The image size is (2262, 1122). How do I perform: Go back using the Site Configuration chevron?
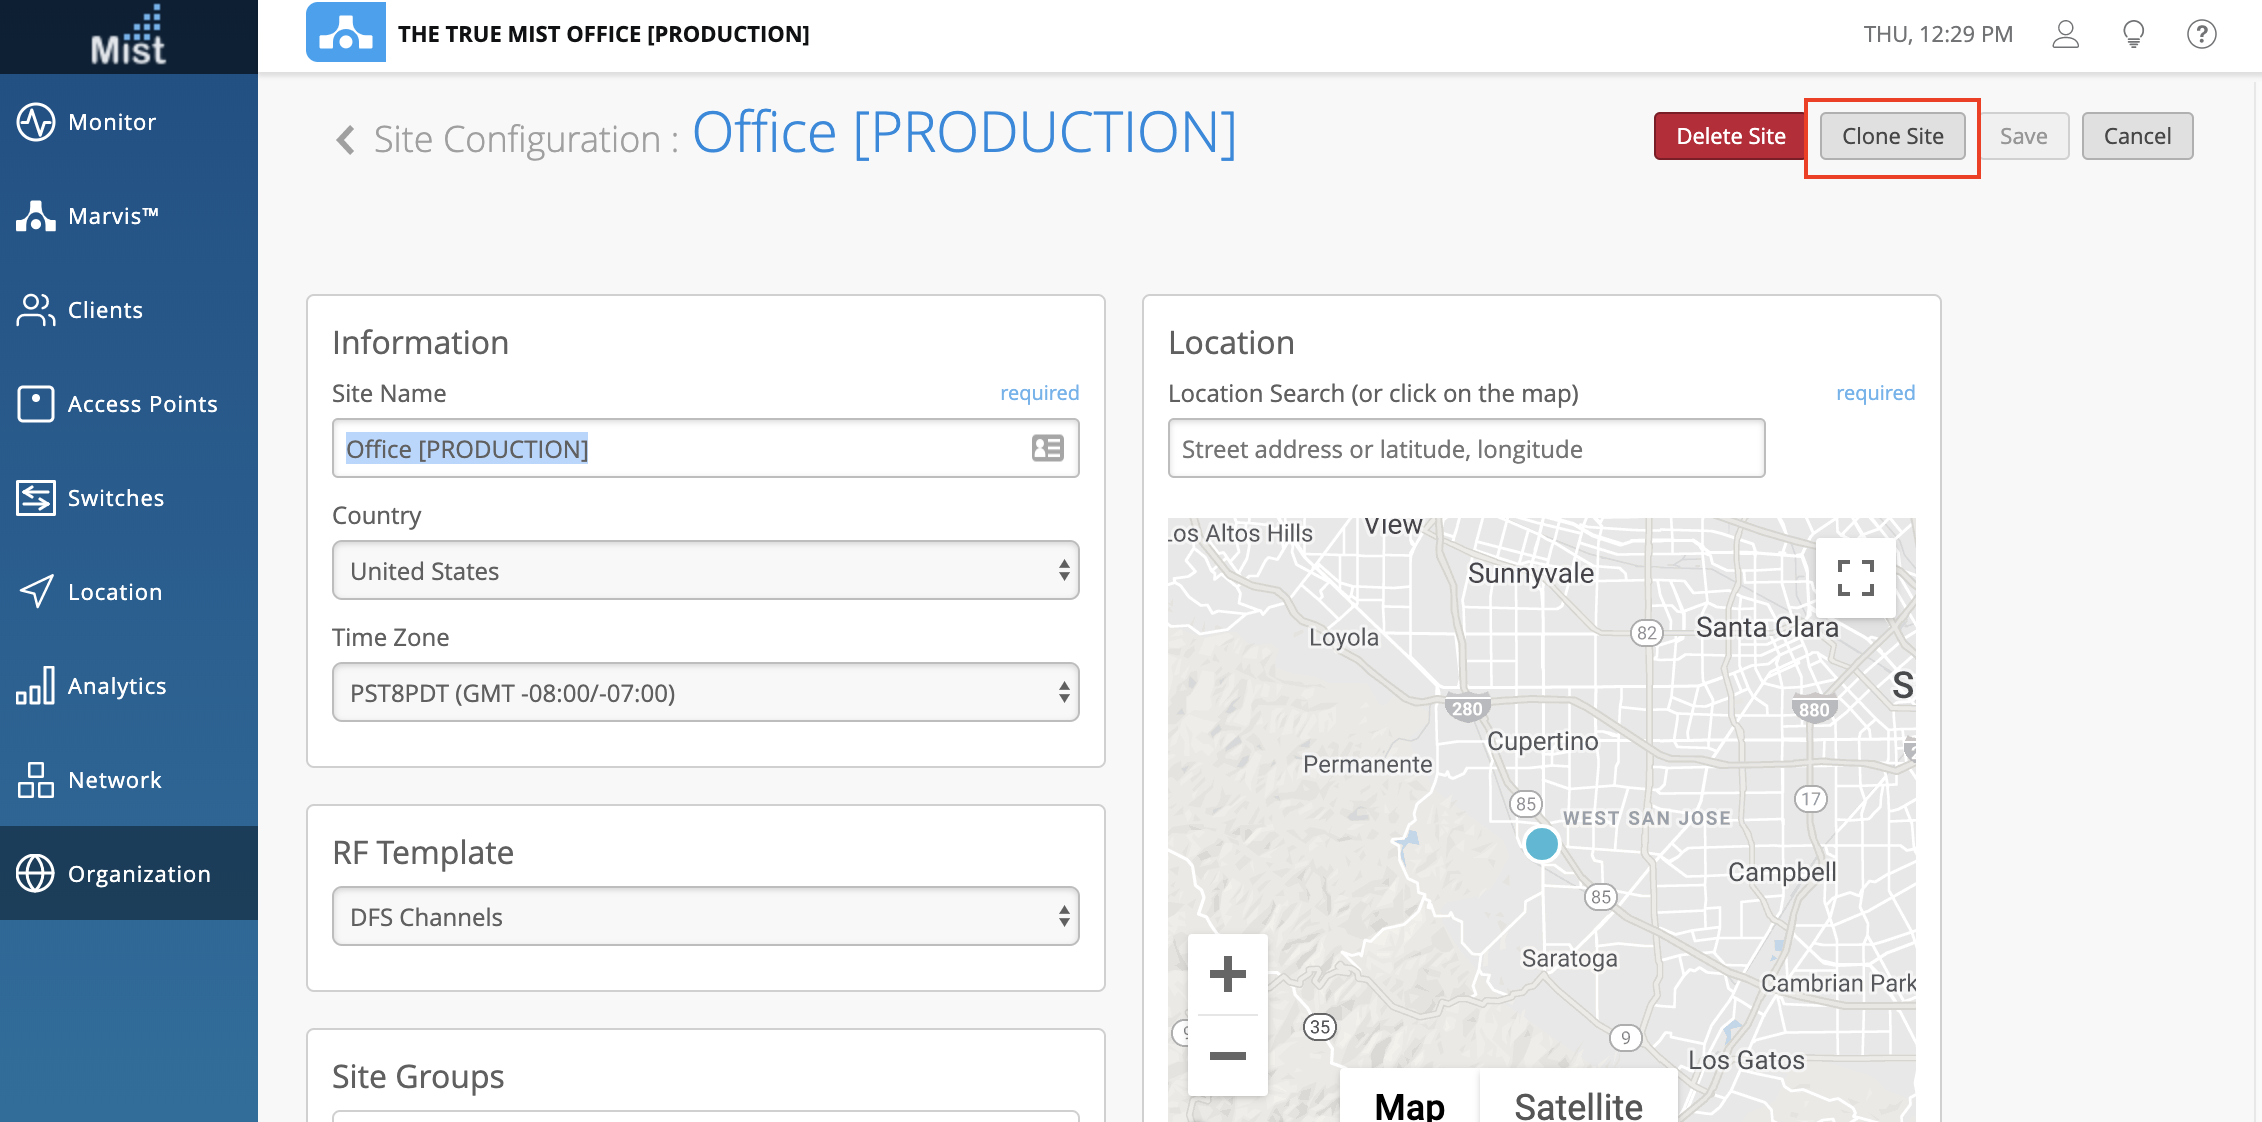tap(346, 139)
